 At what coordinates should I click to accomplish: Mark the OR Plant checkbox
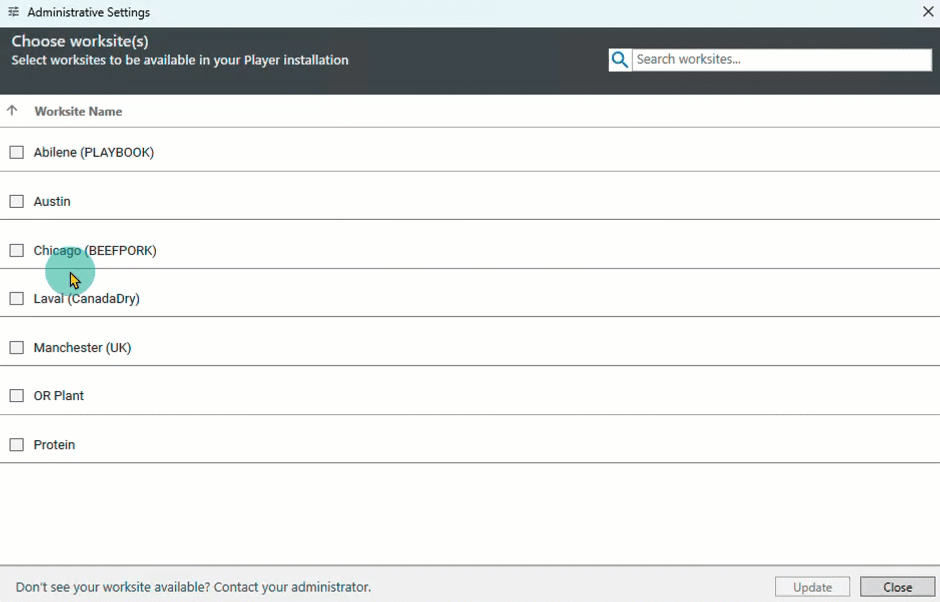tap(17, 396)
